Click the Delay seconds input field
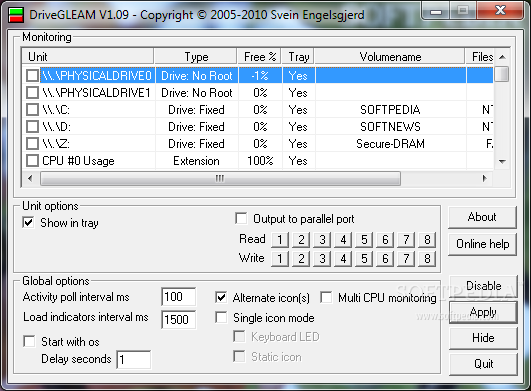Screen dimensions: 531x391 (134, 359)
